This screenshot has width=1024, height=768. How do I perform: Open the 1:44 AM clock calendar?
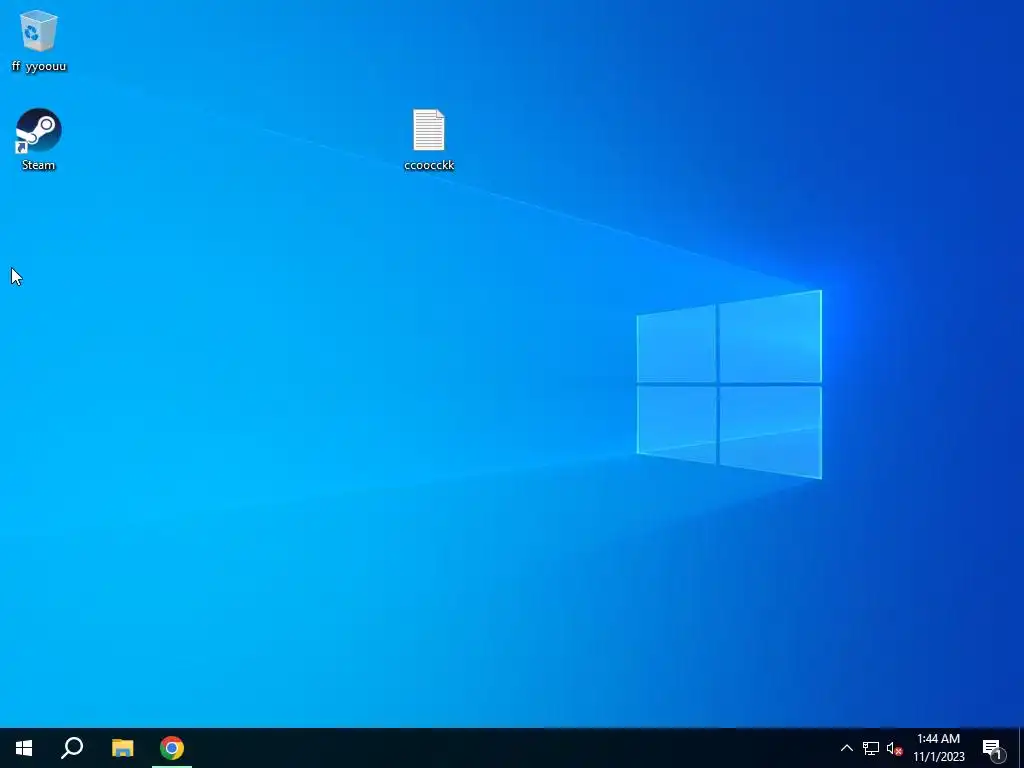point(938,748)
